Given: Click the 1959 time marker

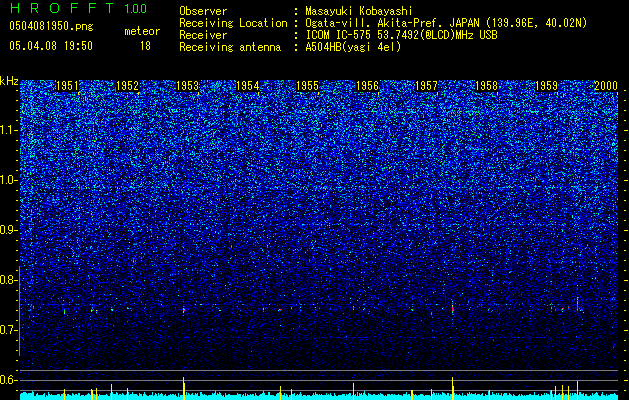Looking at the screenshot, I should [x=547, y=86].
